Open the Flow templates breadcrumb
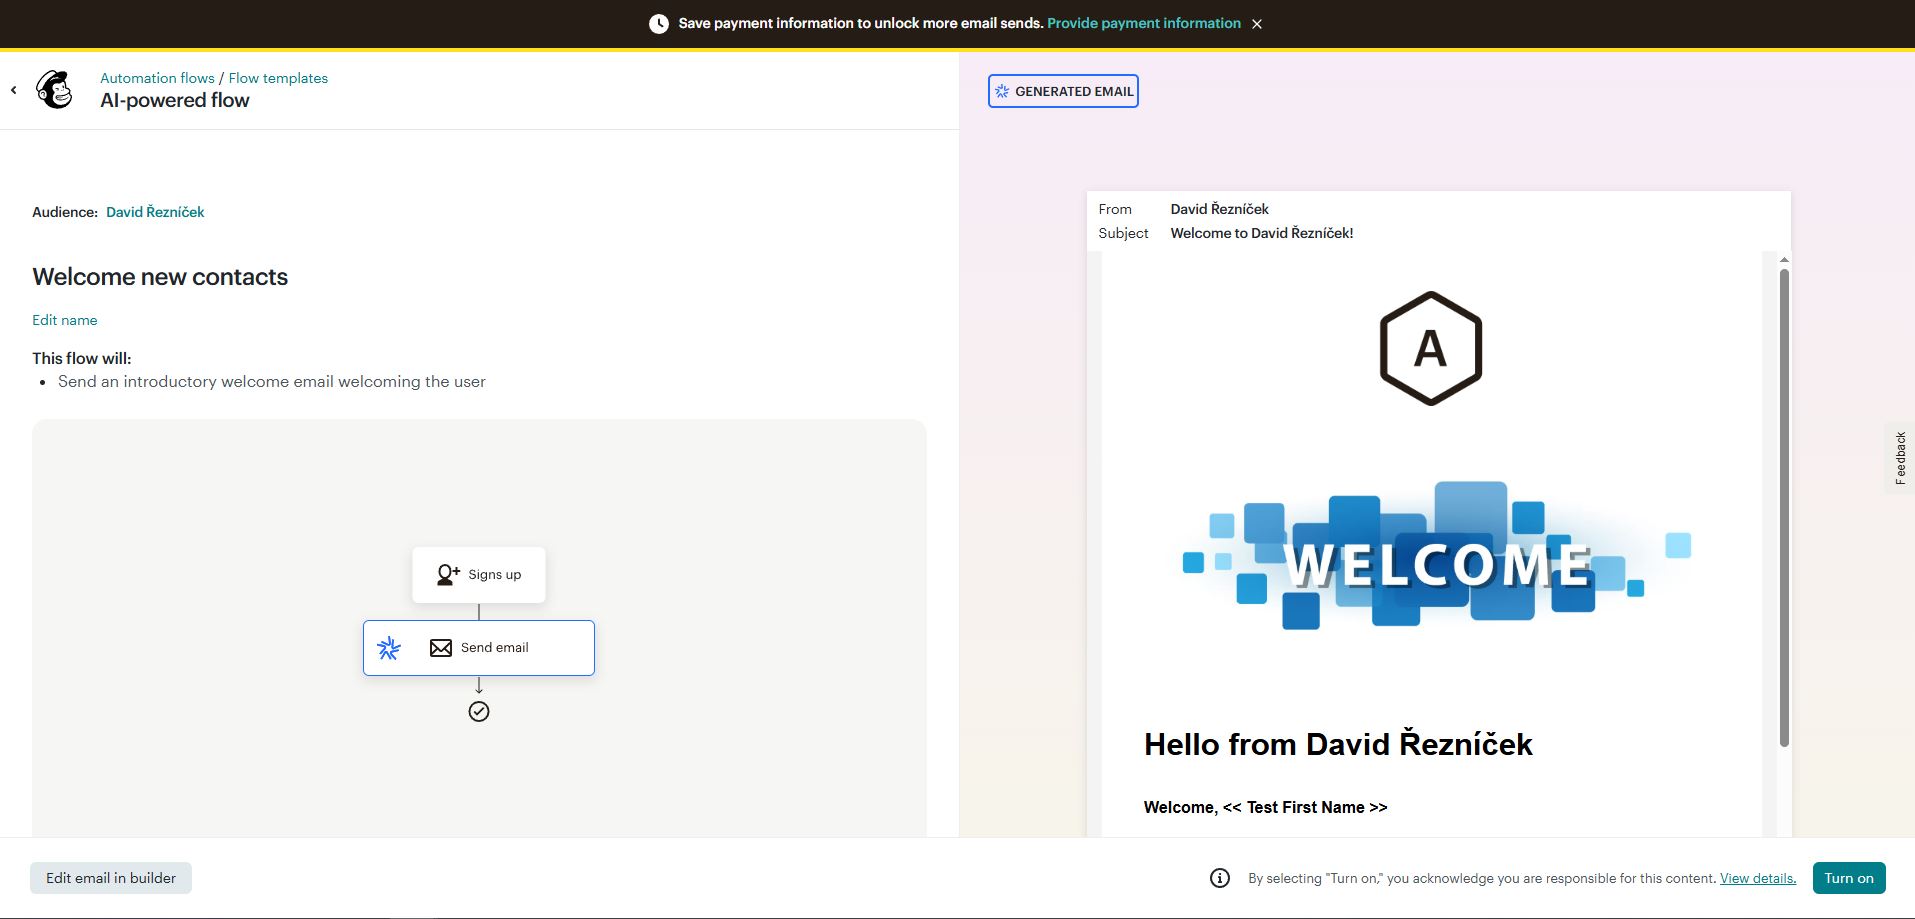 pos(278,78)
